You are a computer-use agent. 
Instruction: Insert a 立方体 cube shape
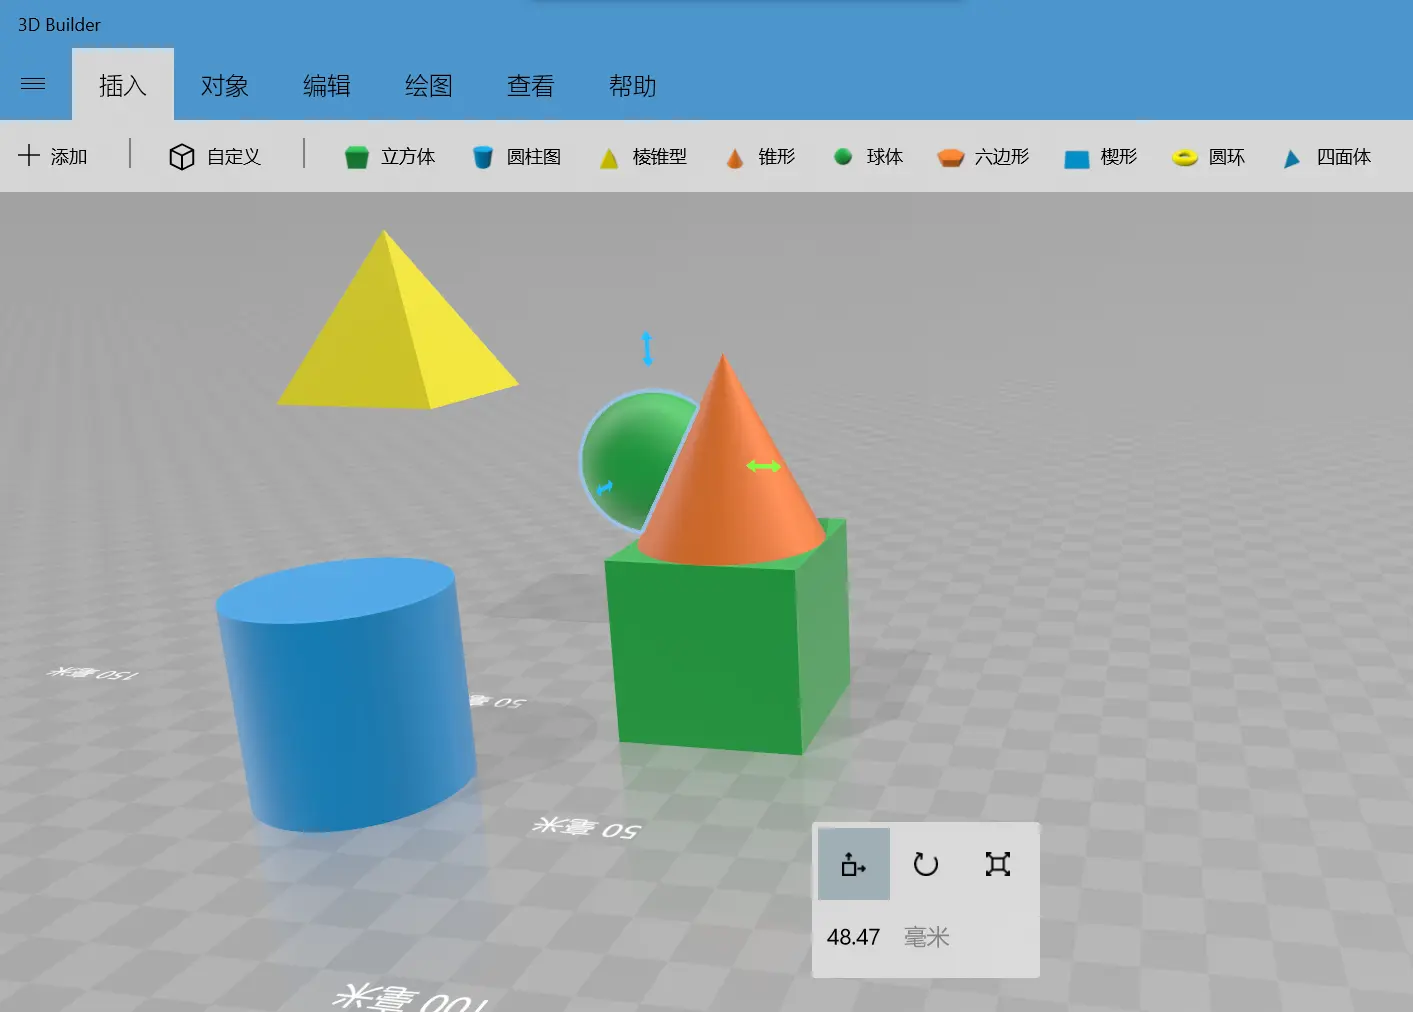click(x=390, y=156)
